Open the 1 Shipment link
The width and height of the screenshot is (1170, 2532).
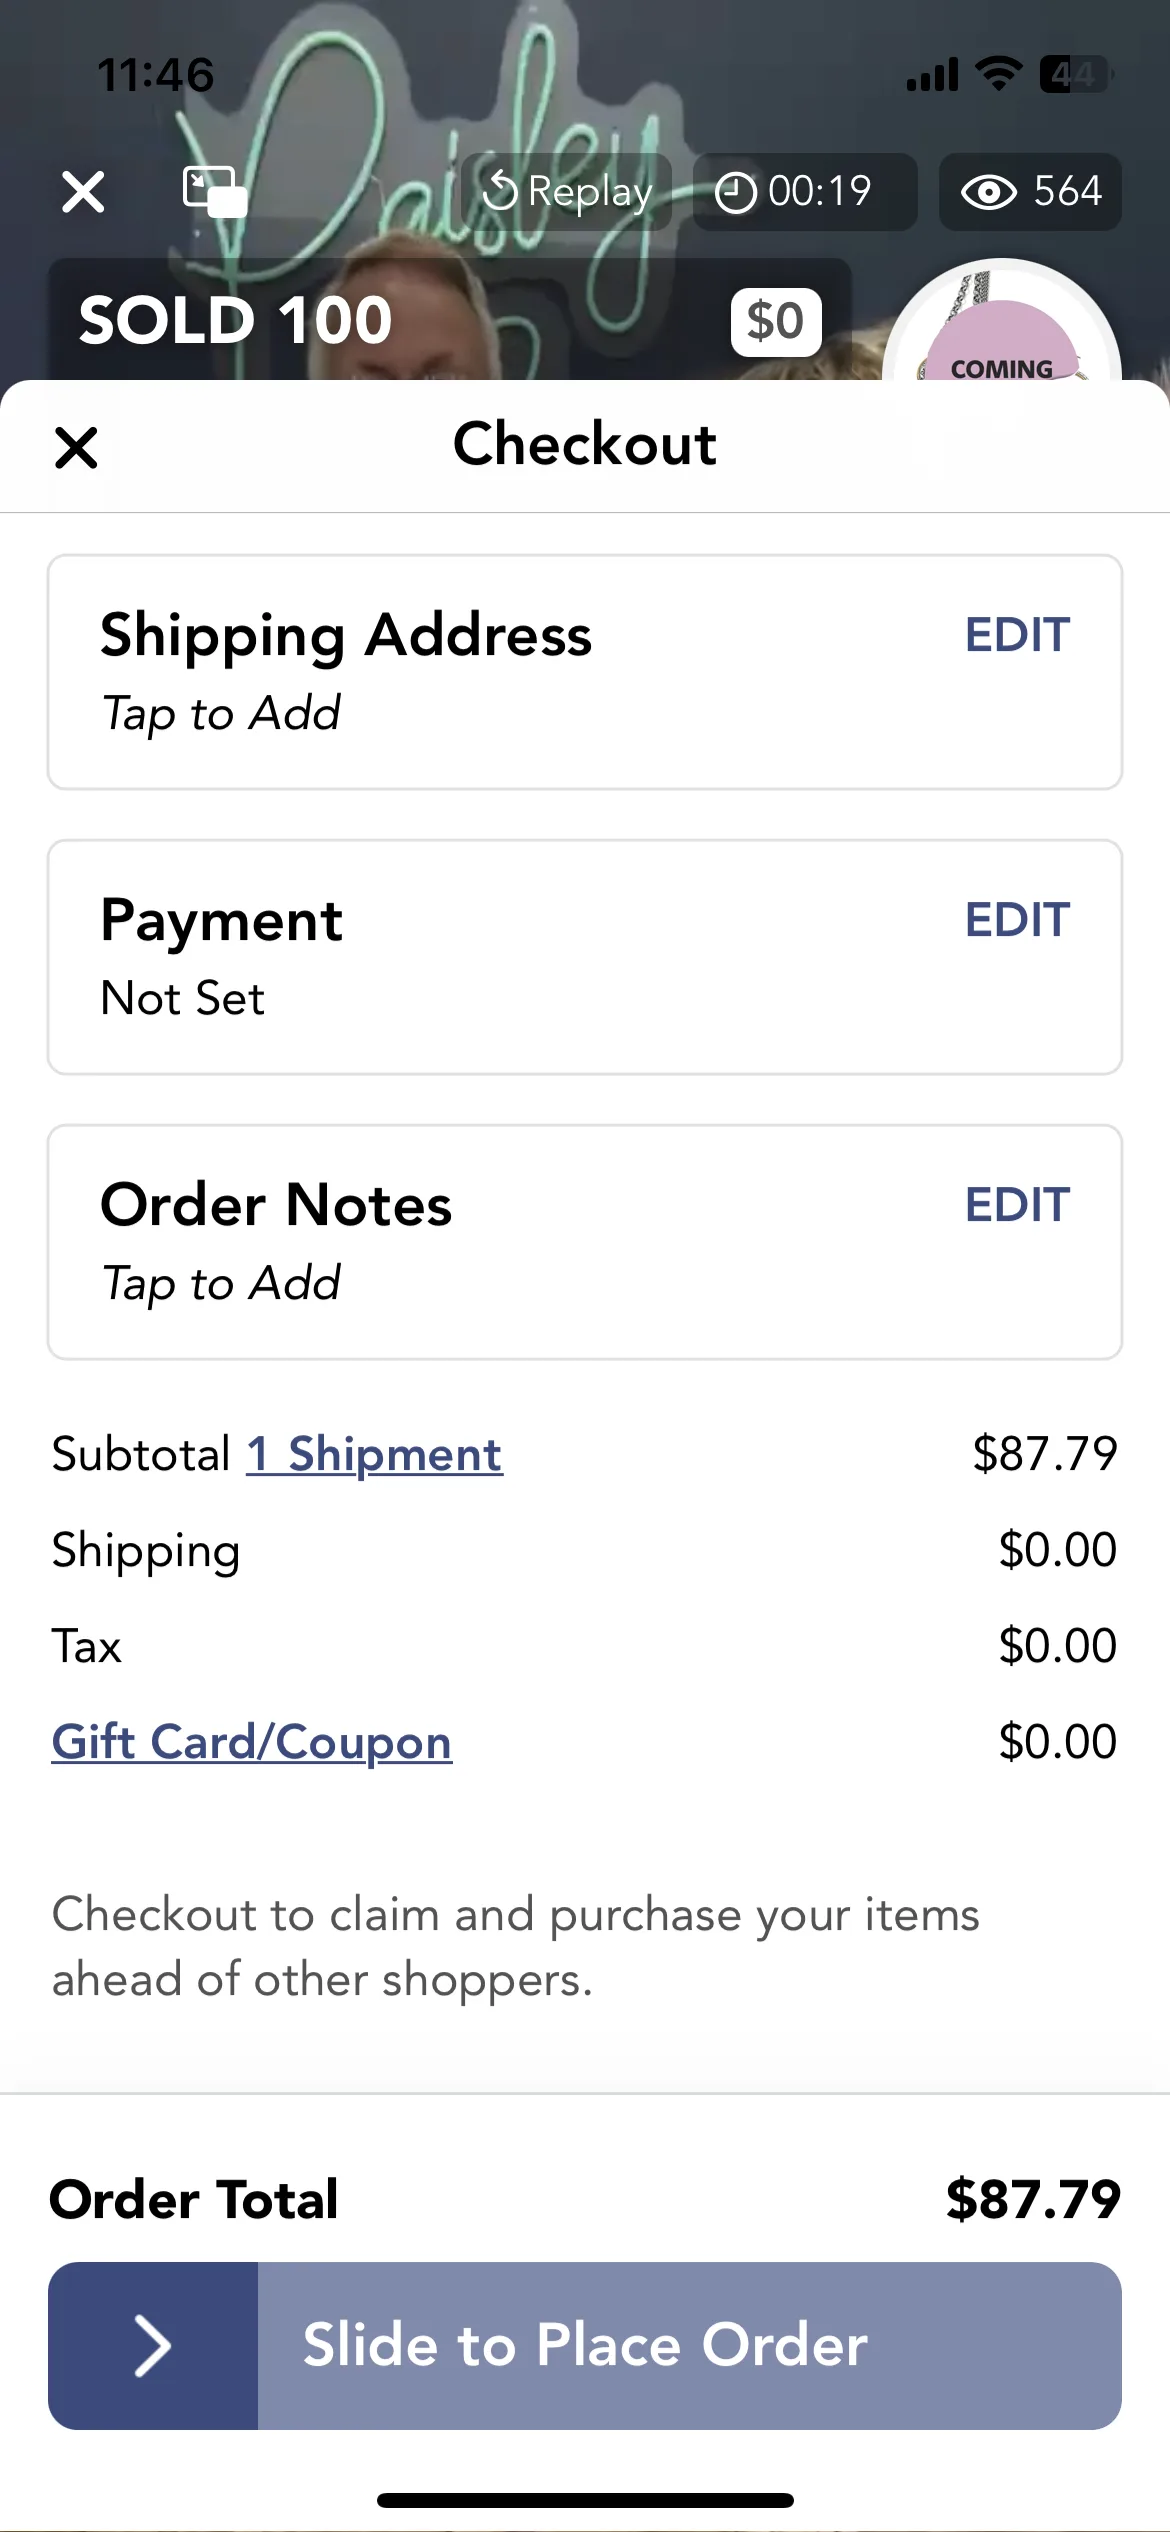click(x=375, y=1454)
